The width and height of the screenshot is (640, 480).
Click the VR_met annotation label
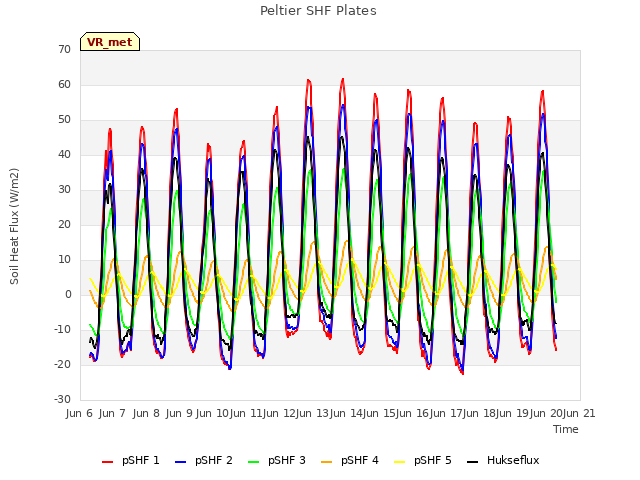(110, 42)
